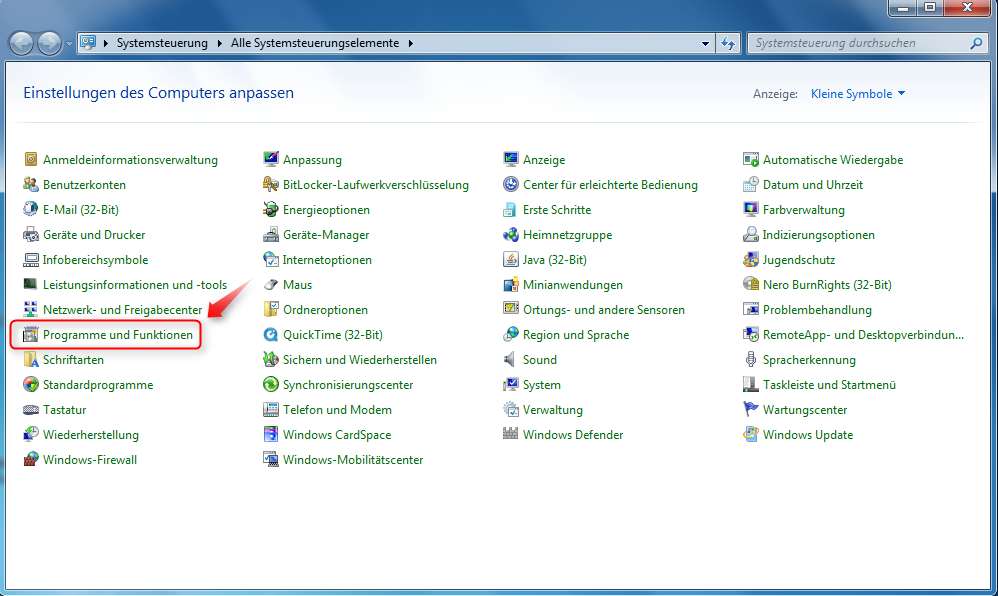The width and height of the screenshot is (998, 596).
Task: Click the Windows Defender shield icon
Action: (510, 434)
